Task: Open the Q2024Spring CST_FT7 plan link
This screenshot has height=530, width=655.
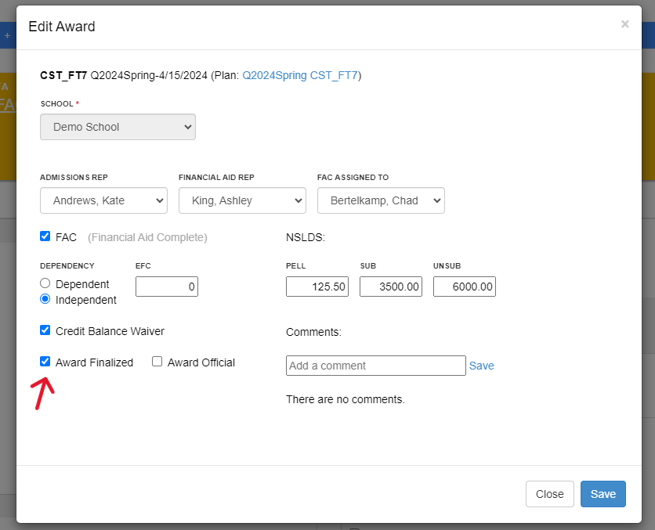Action: (x=300, y=75)
